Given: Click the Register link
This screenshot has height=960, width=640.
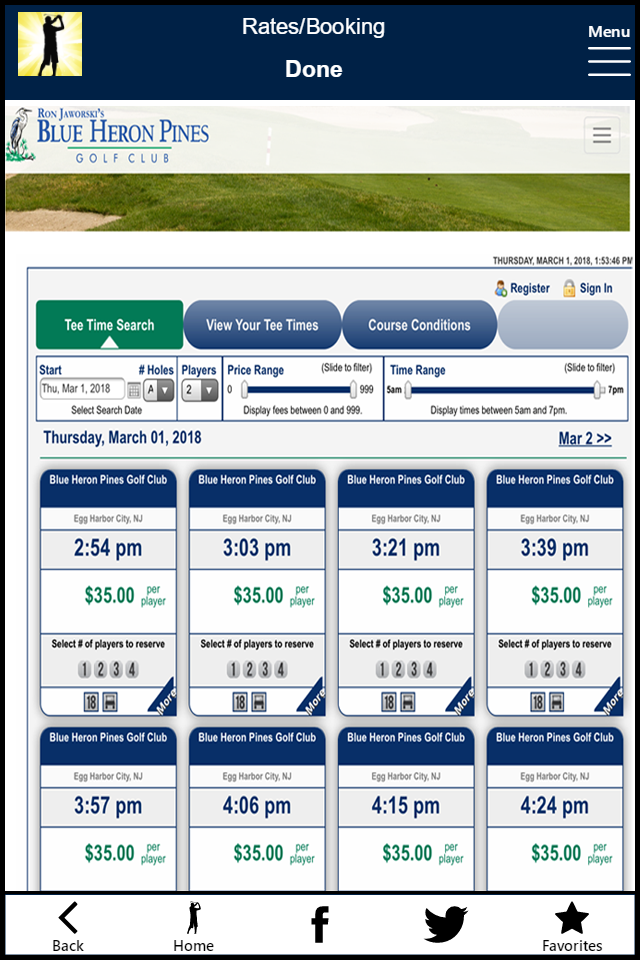Looking at the screenshot, I should 530,288.
